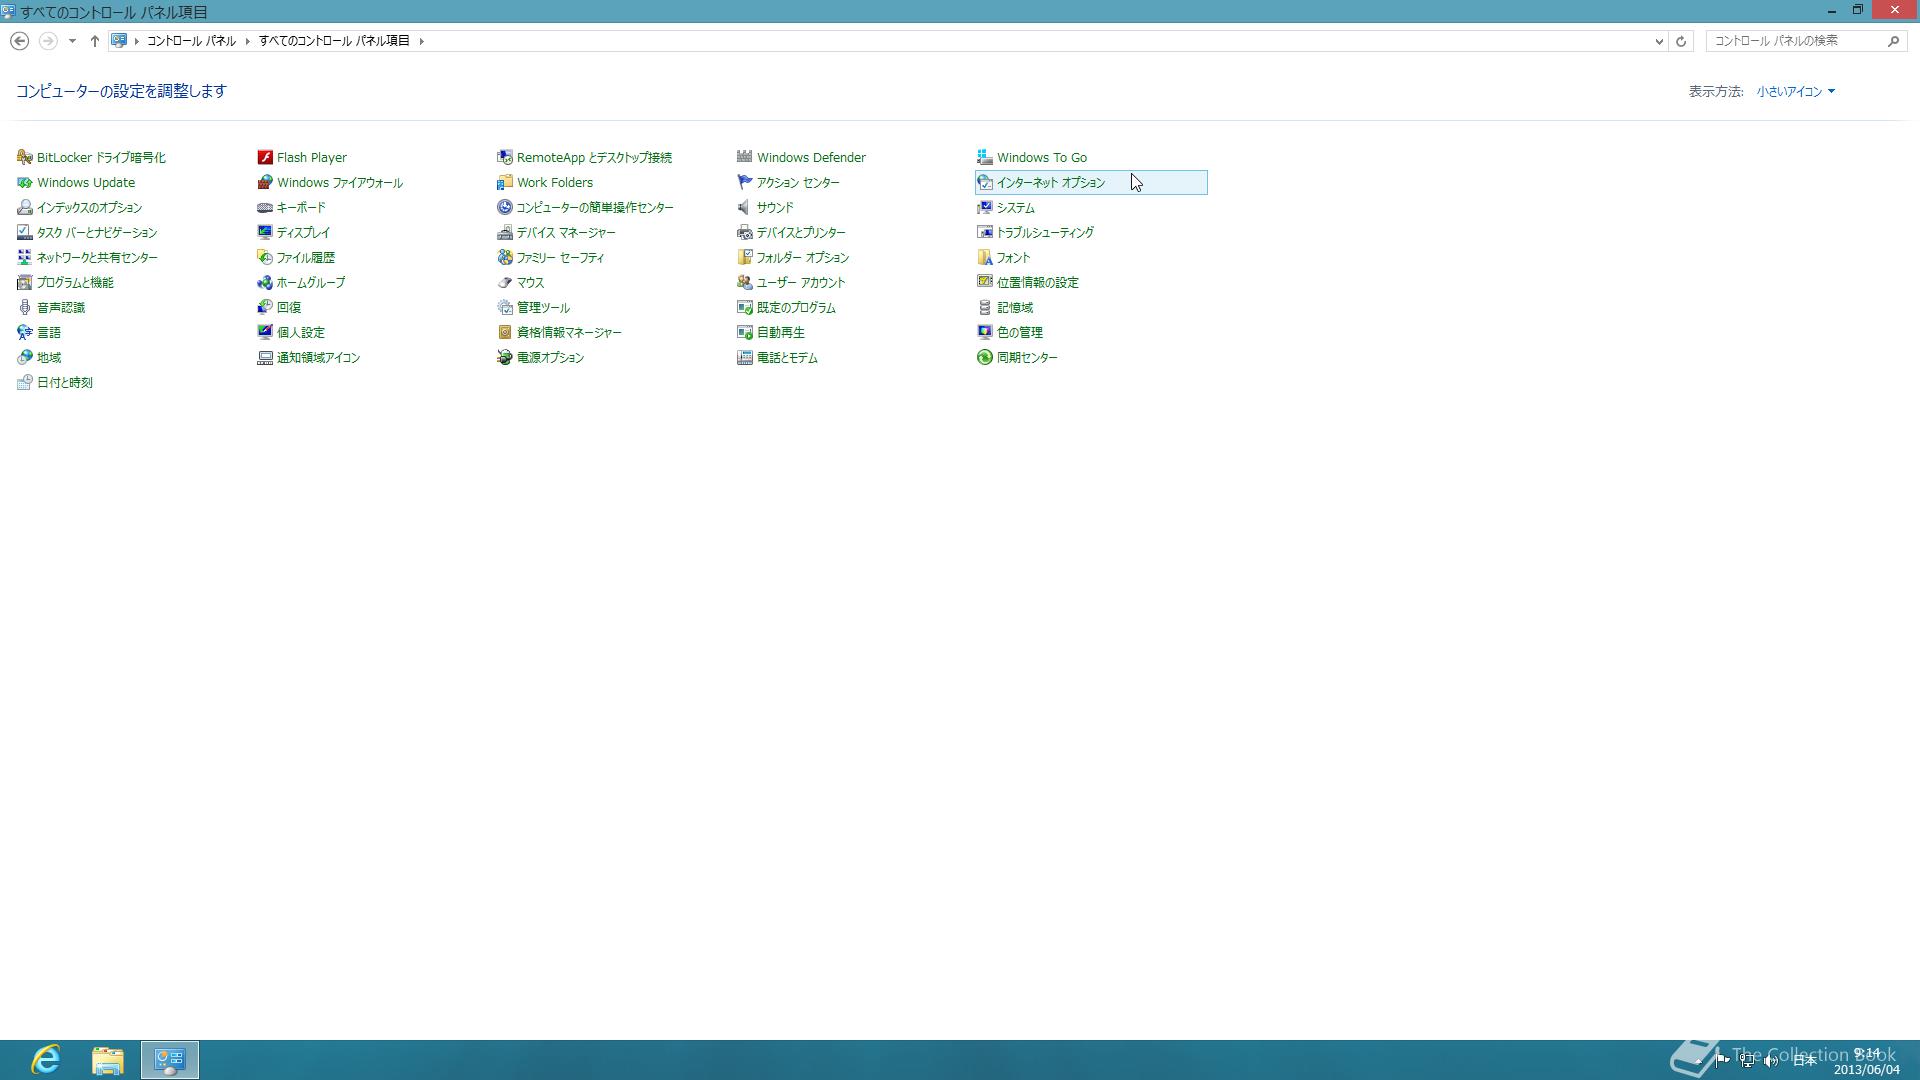Image resolution: width=1920 pixels, height=1080 pixels.
Task: Open 資格情報マネージャー link
Action: (x=569, y=332)
